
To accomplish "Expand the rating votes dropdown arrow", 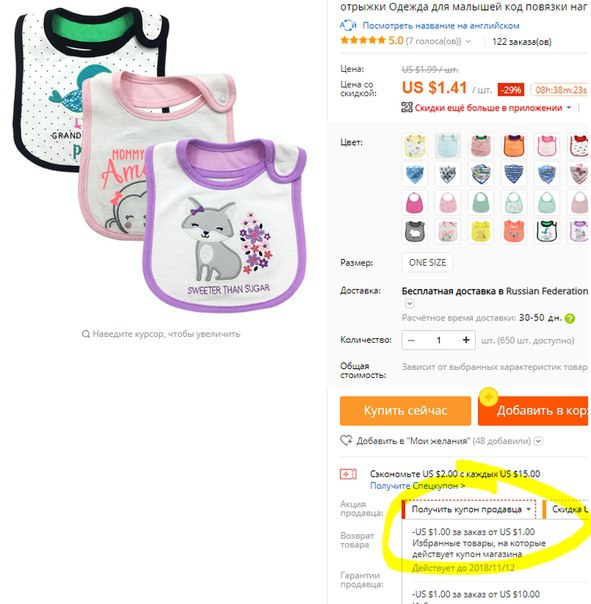I will tap(468, 41).
